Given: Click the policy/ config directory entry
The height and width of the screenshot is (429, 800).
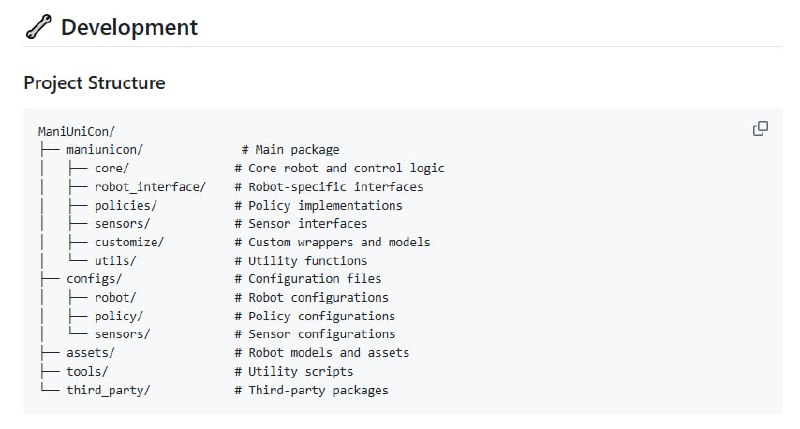Looking at the screenshot, I should [x=119, y=315].
